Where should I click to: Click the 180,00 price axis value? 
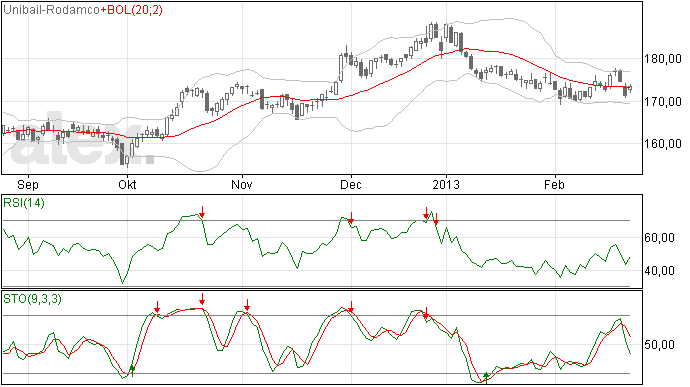[x=662, y=59]
